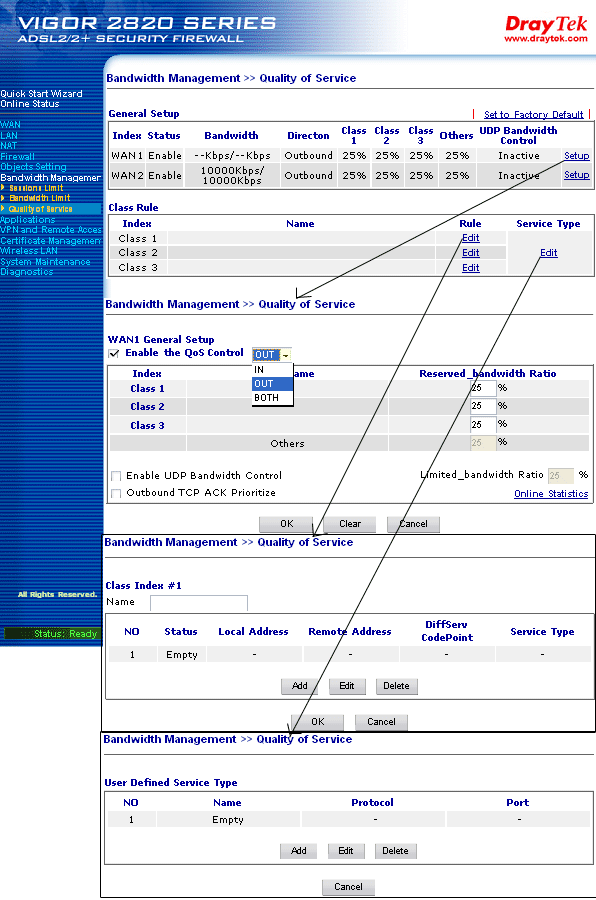This screenshot has height=900, width=596.
Task: Click Delete in User Defined Service Type
Action: [396, 851]
